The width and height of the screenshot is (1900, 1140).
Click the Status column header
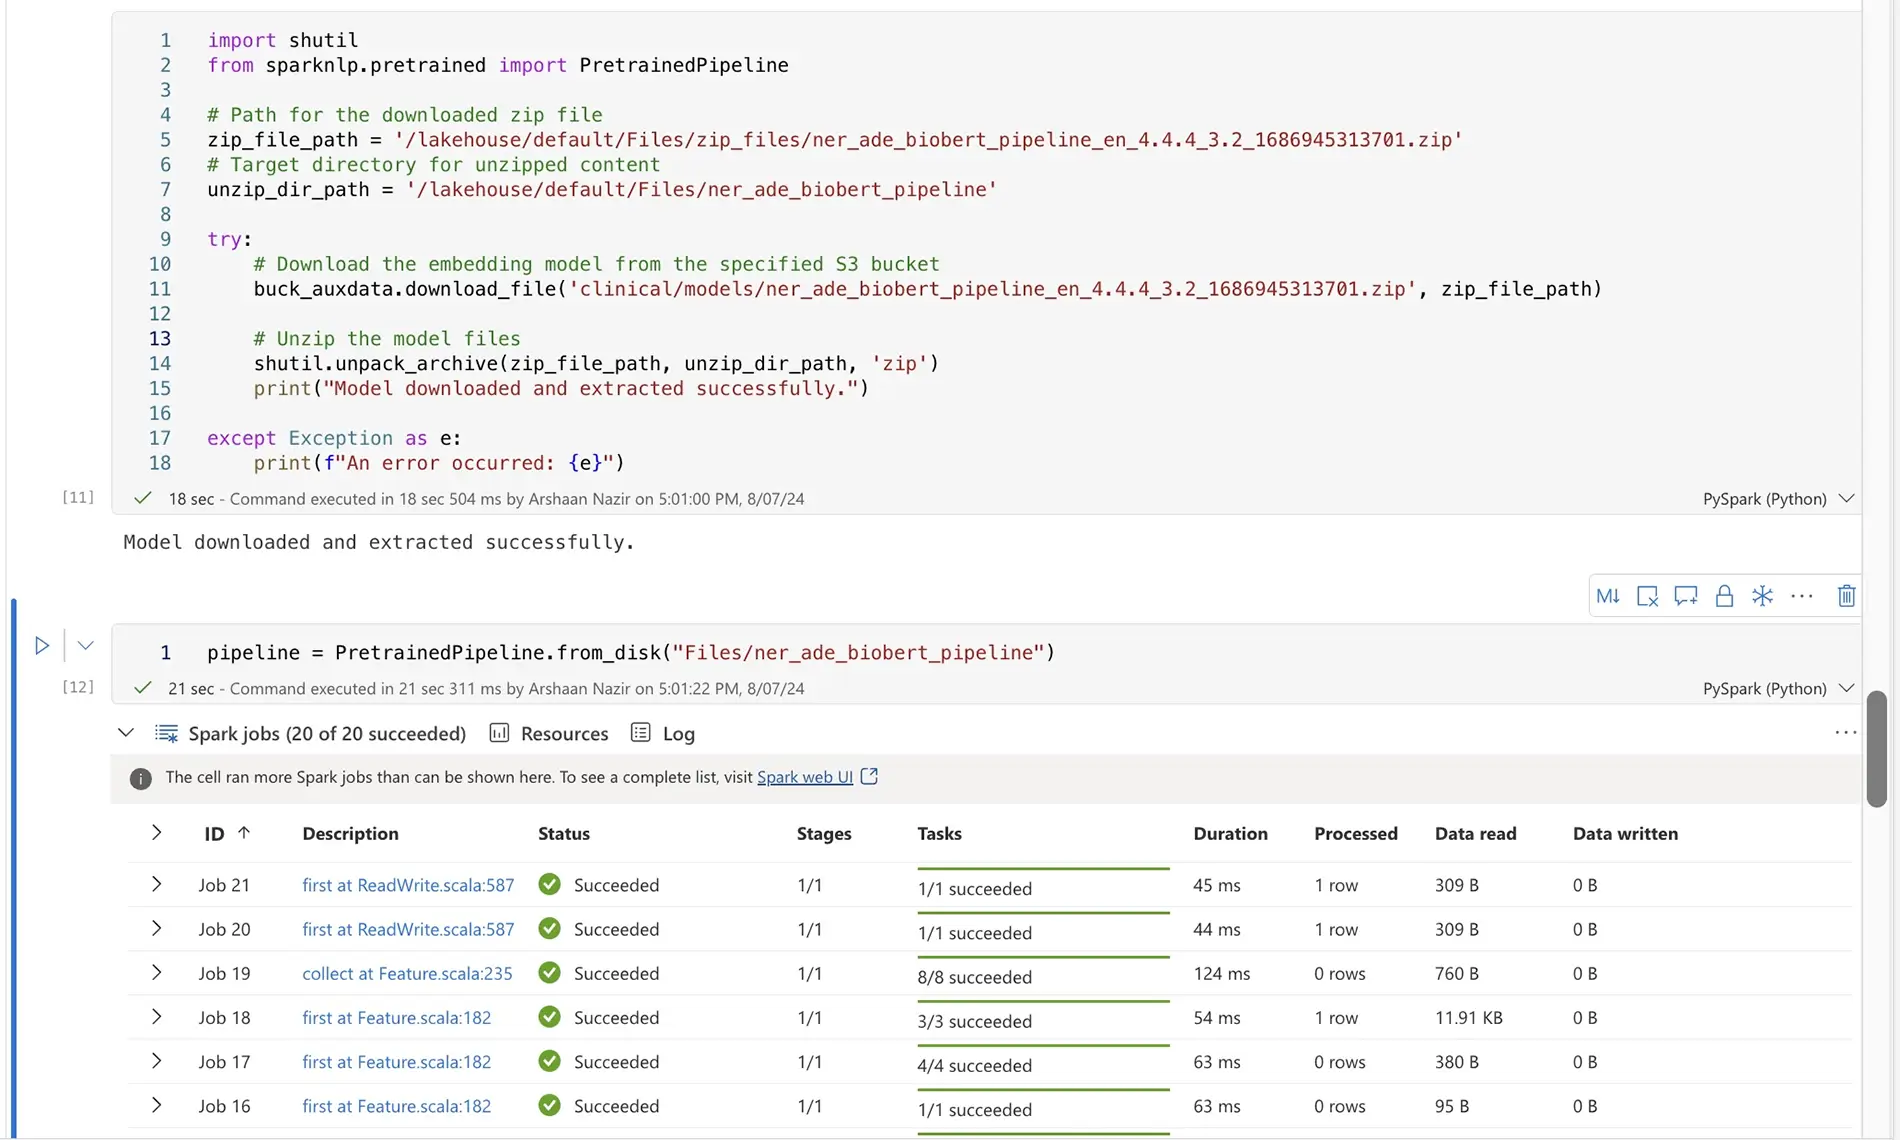[x=564, y=833]
